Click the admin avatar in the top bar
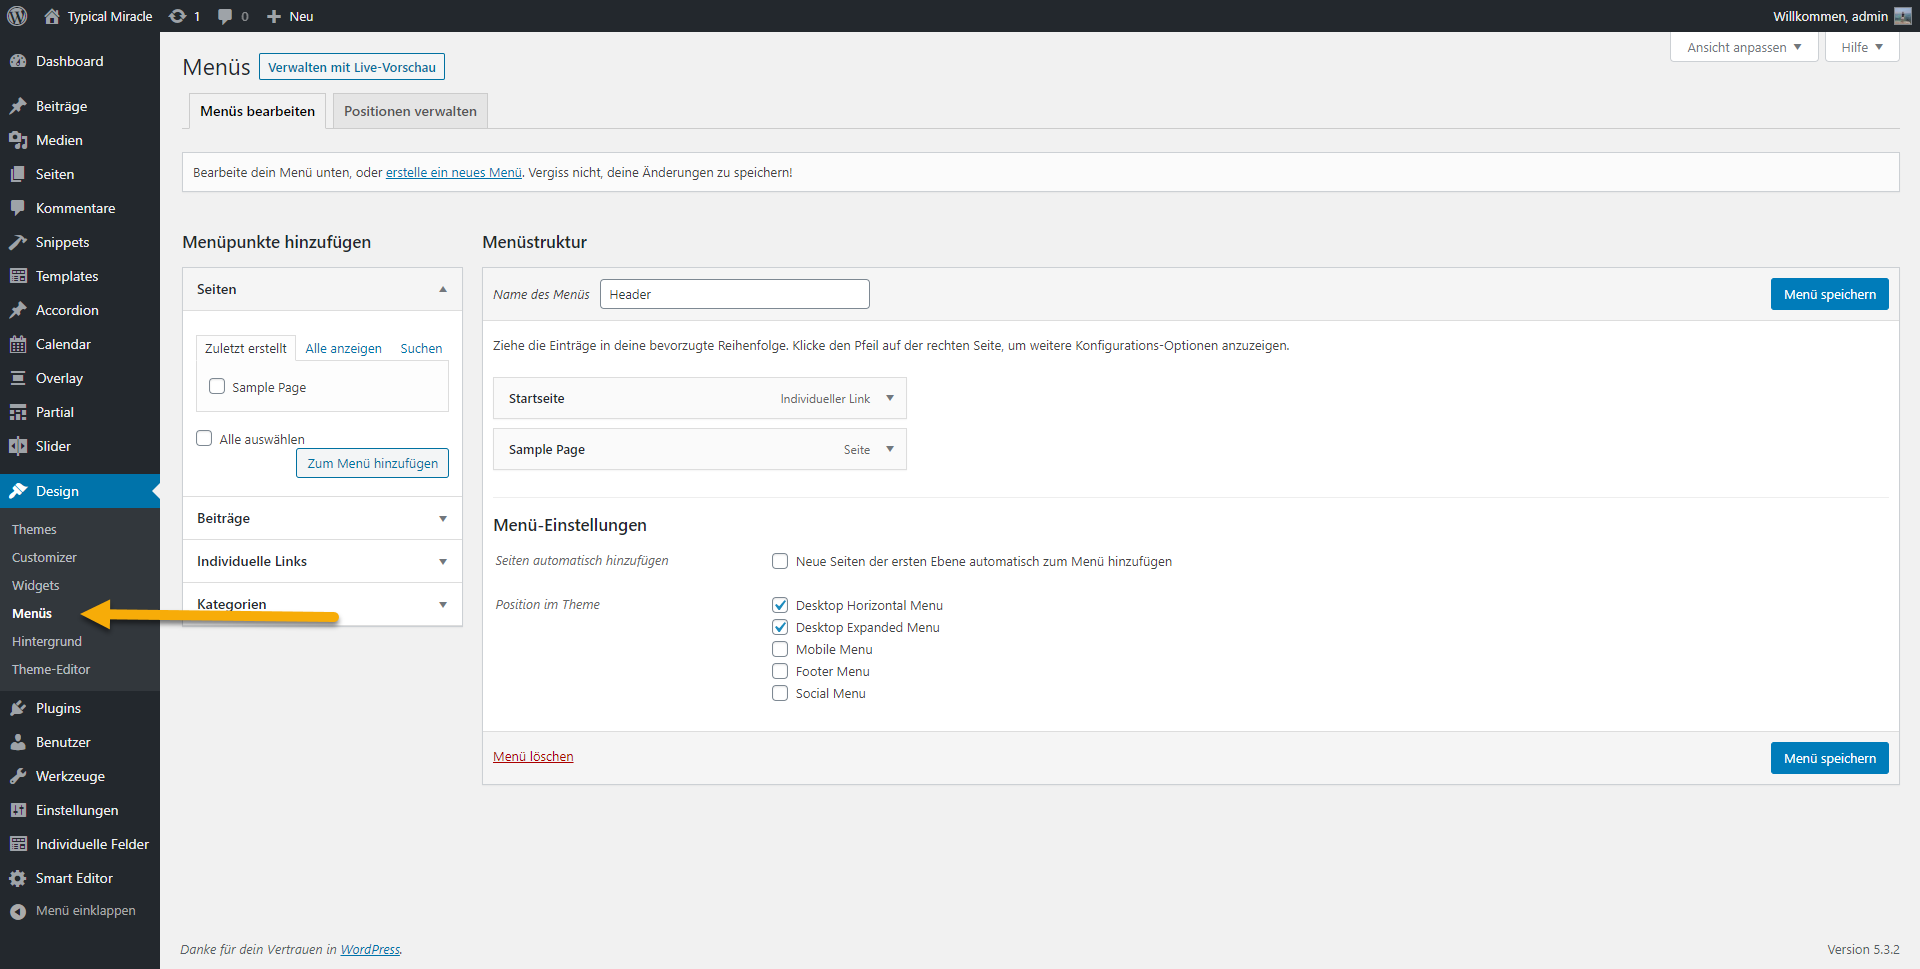Image resolution: width=1920 pixels, height=969 pixels. click(1903, 16)
